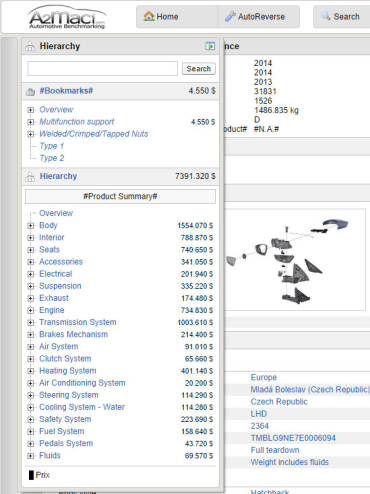The width and height of the screenshot is (370, 494).
Task: Click the A2Mac1 logo
Action: click(67, 17)
